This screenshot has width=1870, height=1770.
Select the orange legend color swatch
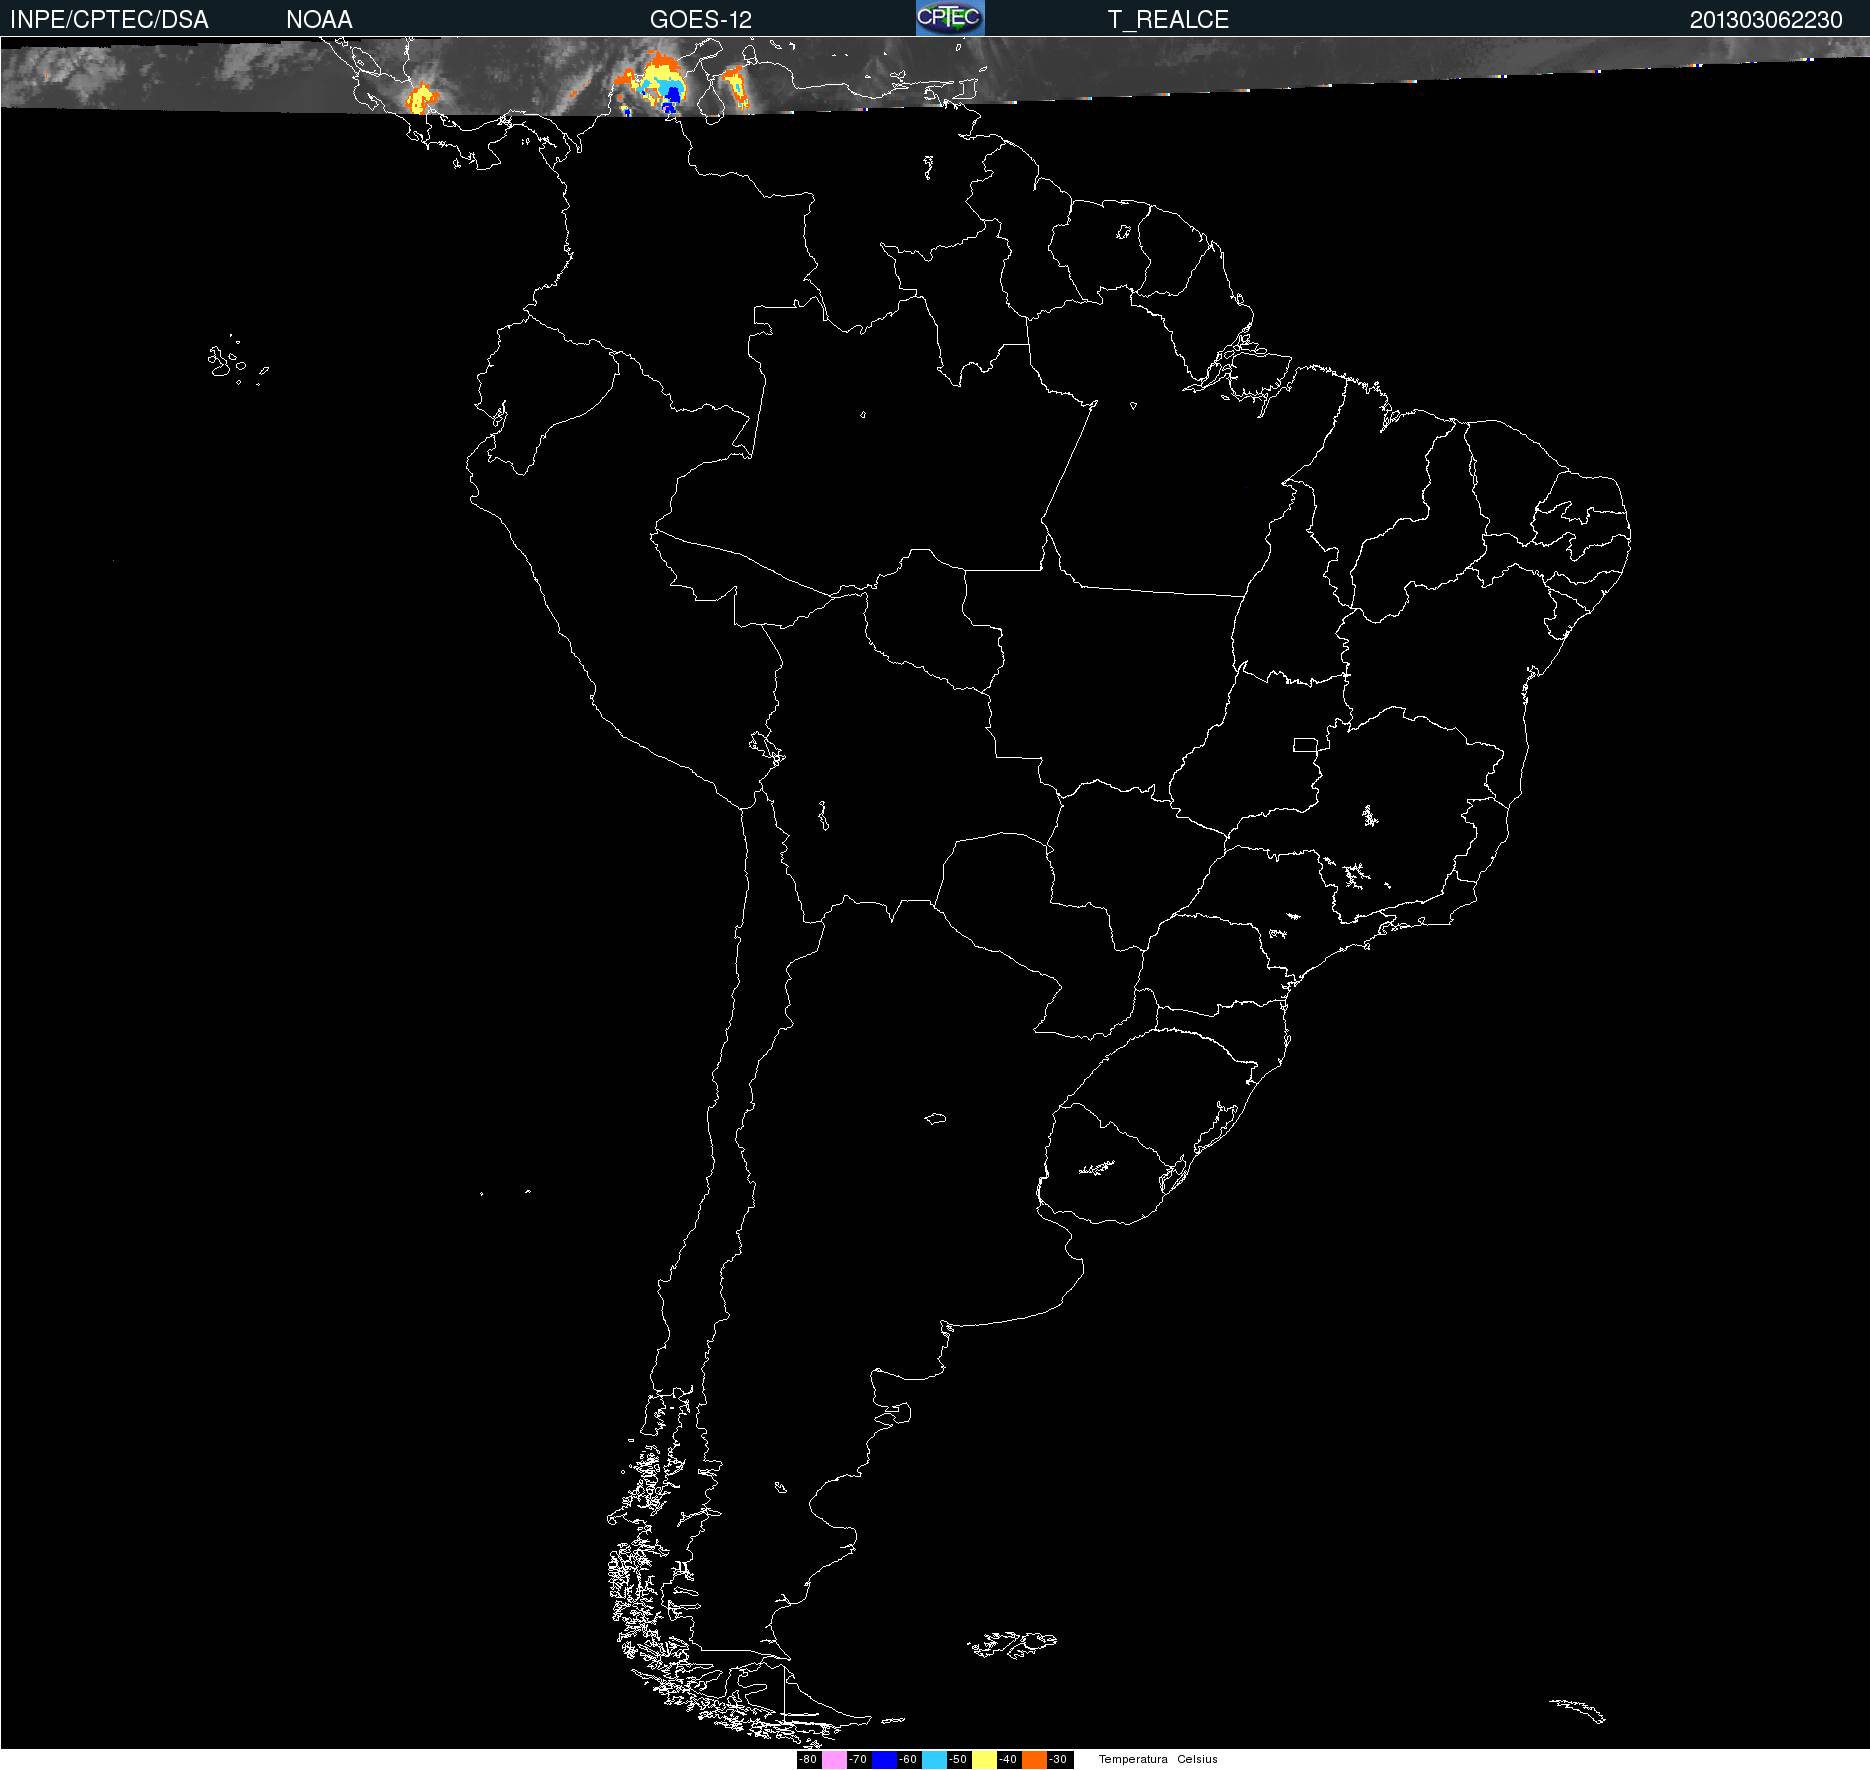click(1034, 1760)
